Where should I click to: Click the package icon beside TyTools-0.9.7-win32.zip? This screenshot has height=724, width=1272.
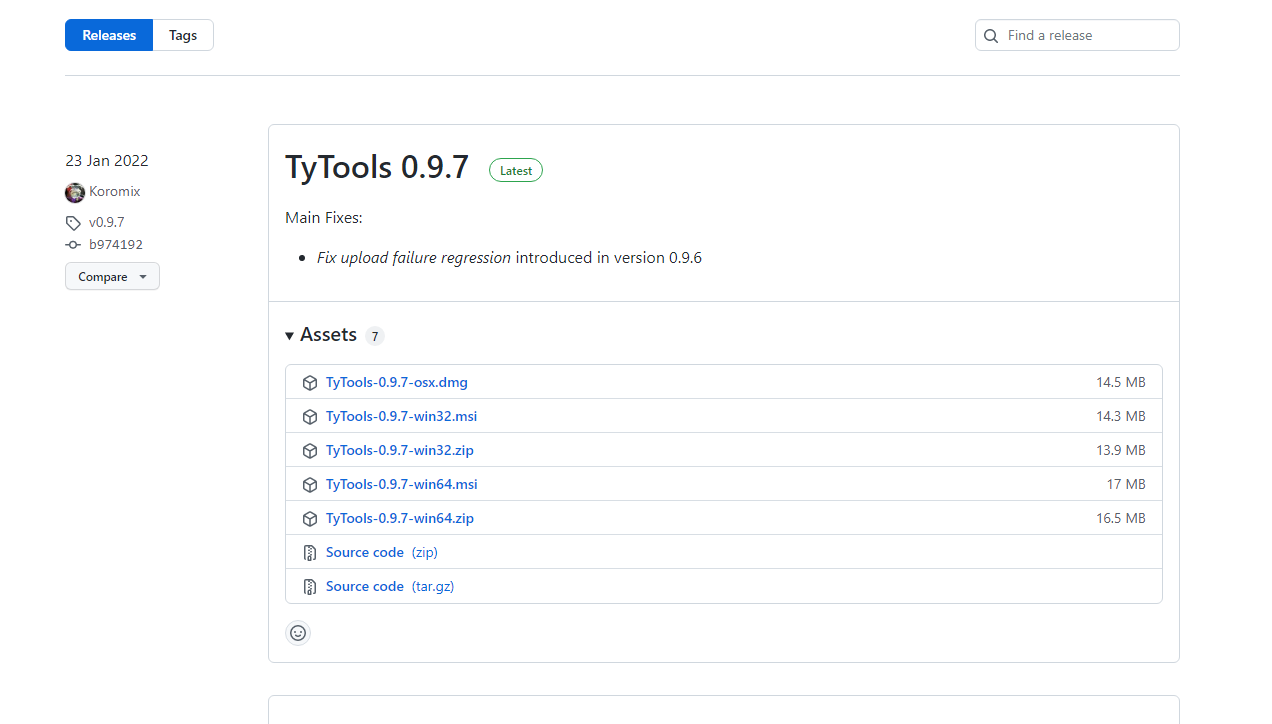tap(310, 450)
